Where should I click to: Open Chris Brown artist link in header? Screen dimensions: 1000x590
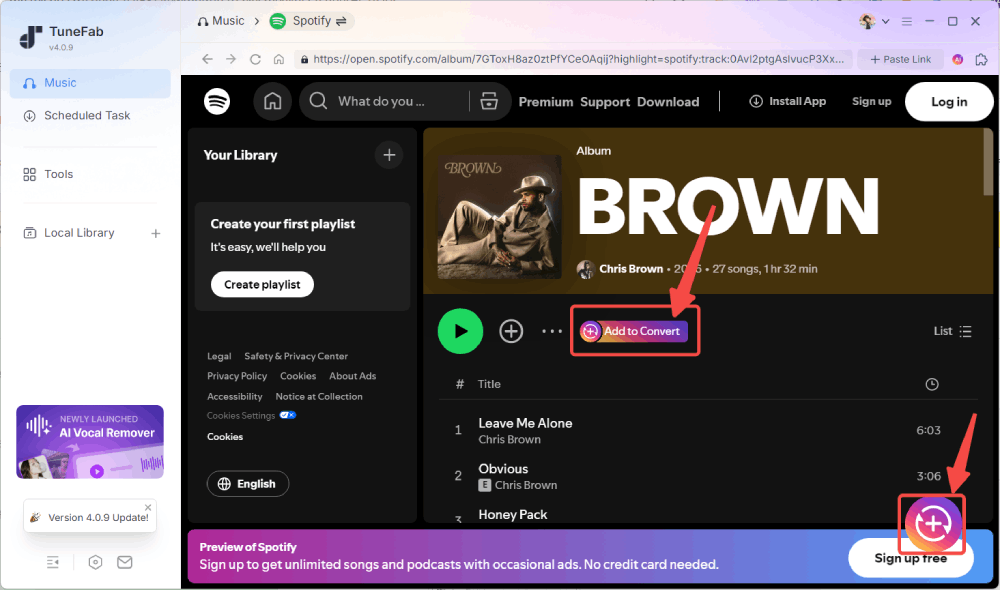631,269
